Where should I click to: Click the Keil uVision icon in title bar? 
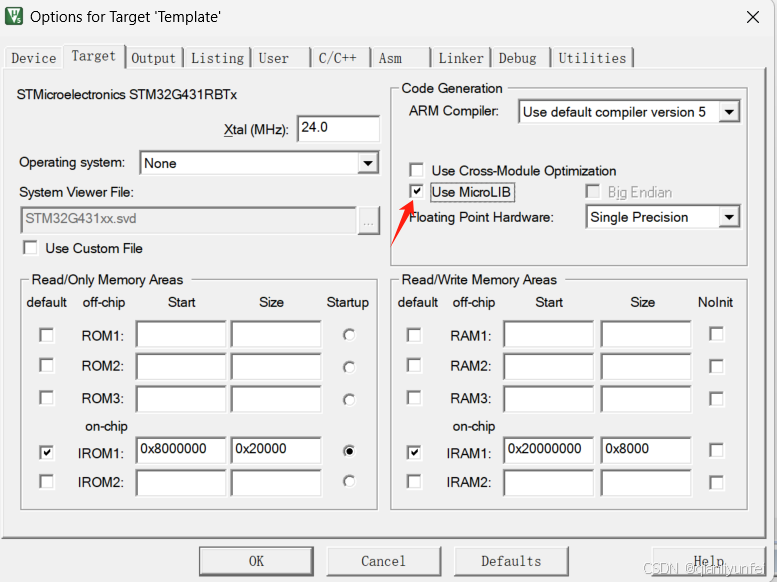coord(13,16)
